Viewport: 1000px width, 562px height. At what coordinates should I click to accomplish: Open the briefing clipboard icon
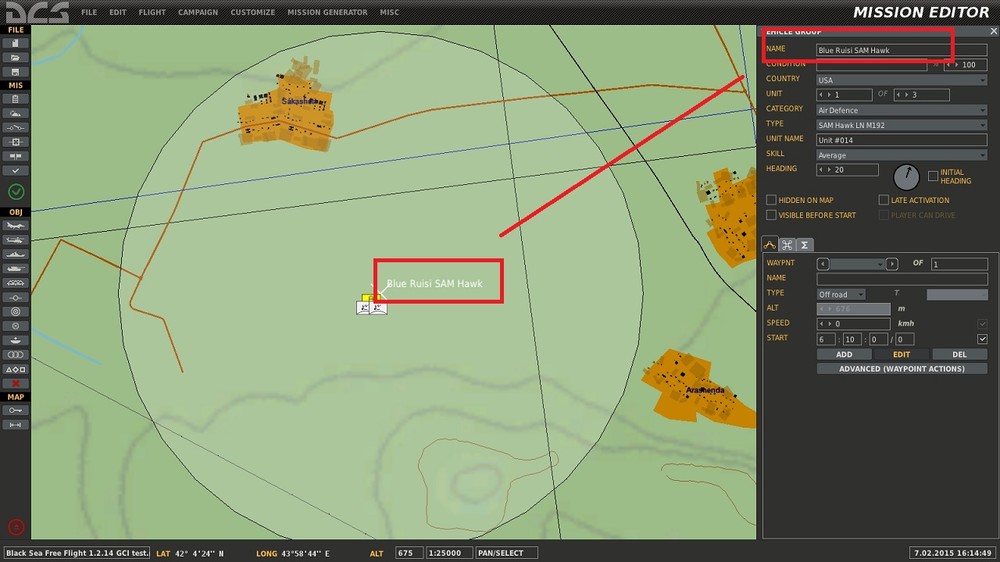click(x=15, y=99)
